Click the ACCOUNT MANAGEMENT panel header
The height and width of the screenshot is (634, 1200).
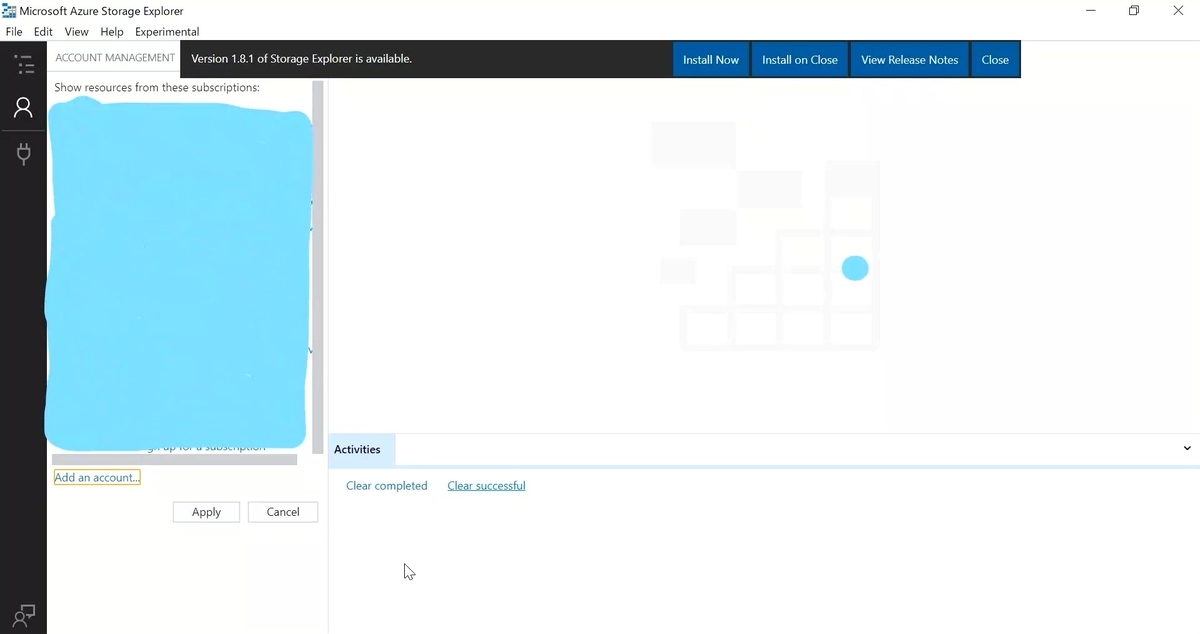[x=115, y=58]
